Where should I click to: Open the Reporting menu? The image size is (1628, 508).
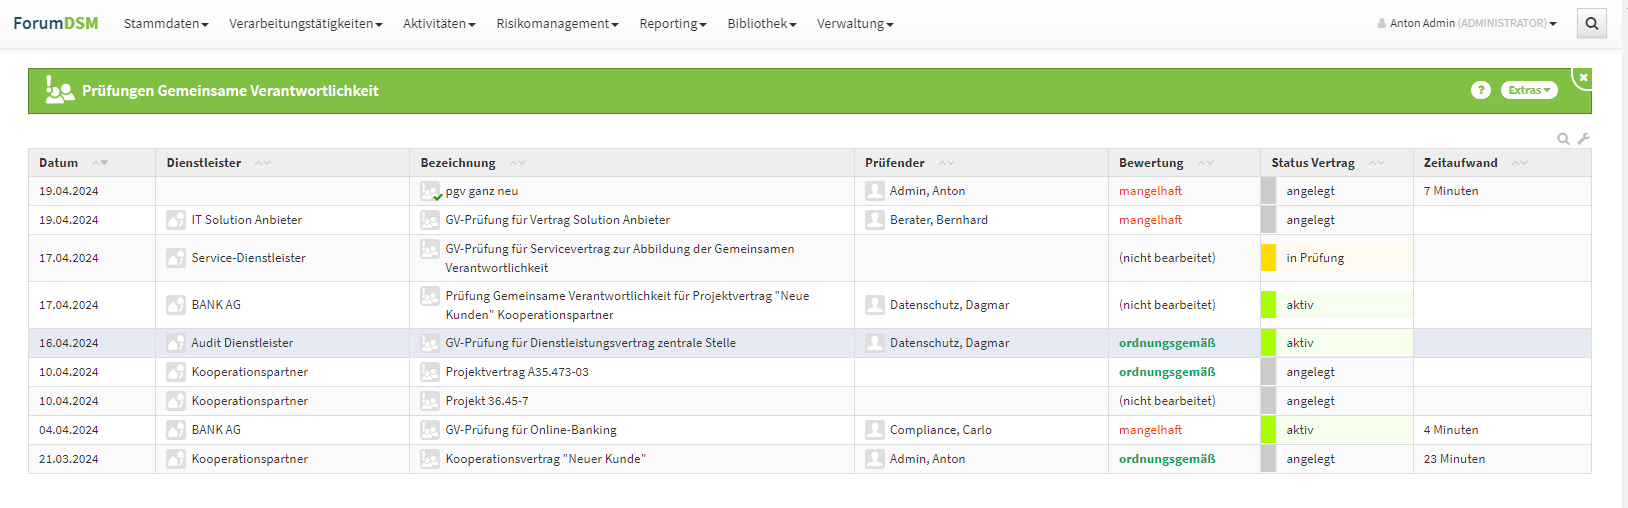(x=672, y=23)
